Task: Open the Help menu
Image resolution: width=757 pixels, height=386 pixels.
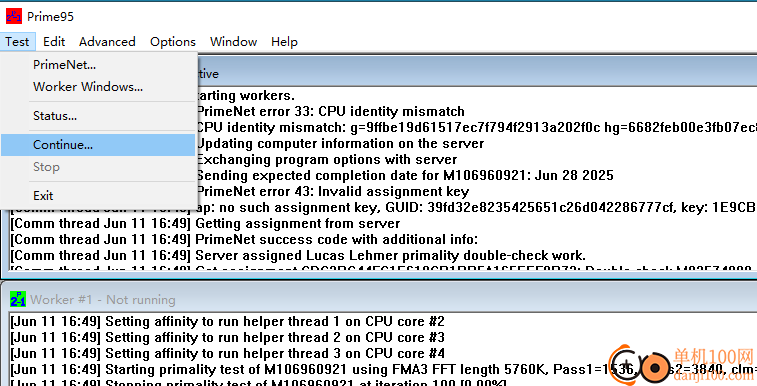Action: [284, 42]
